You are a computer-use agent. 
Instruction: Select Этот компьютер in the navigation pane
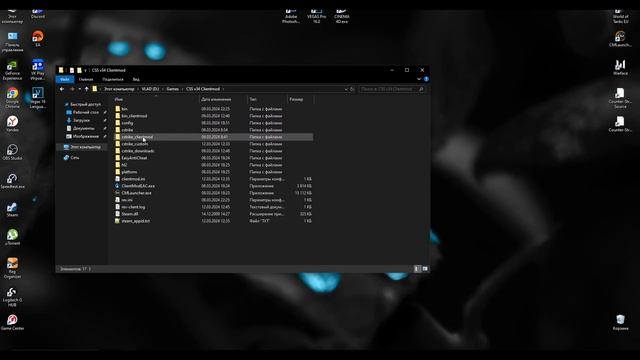(82, 147)
